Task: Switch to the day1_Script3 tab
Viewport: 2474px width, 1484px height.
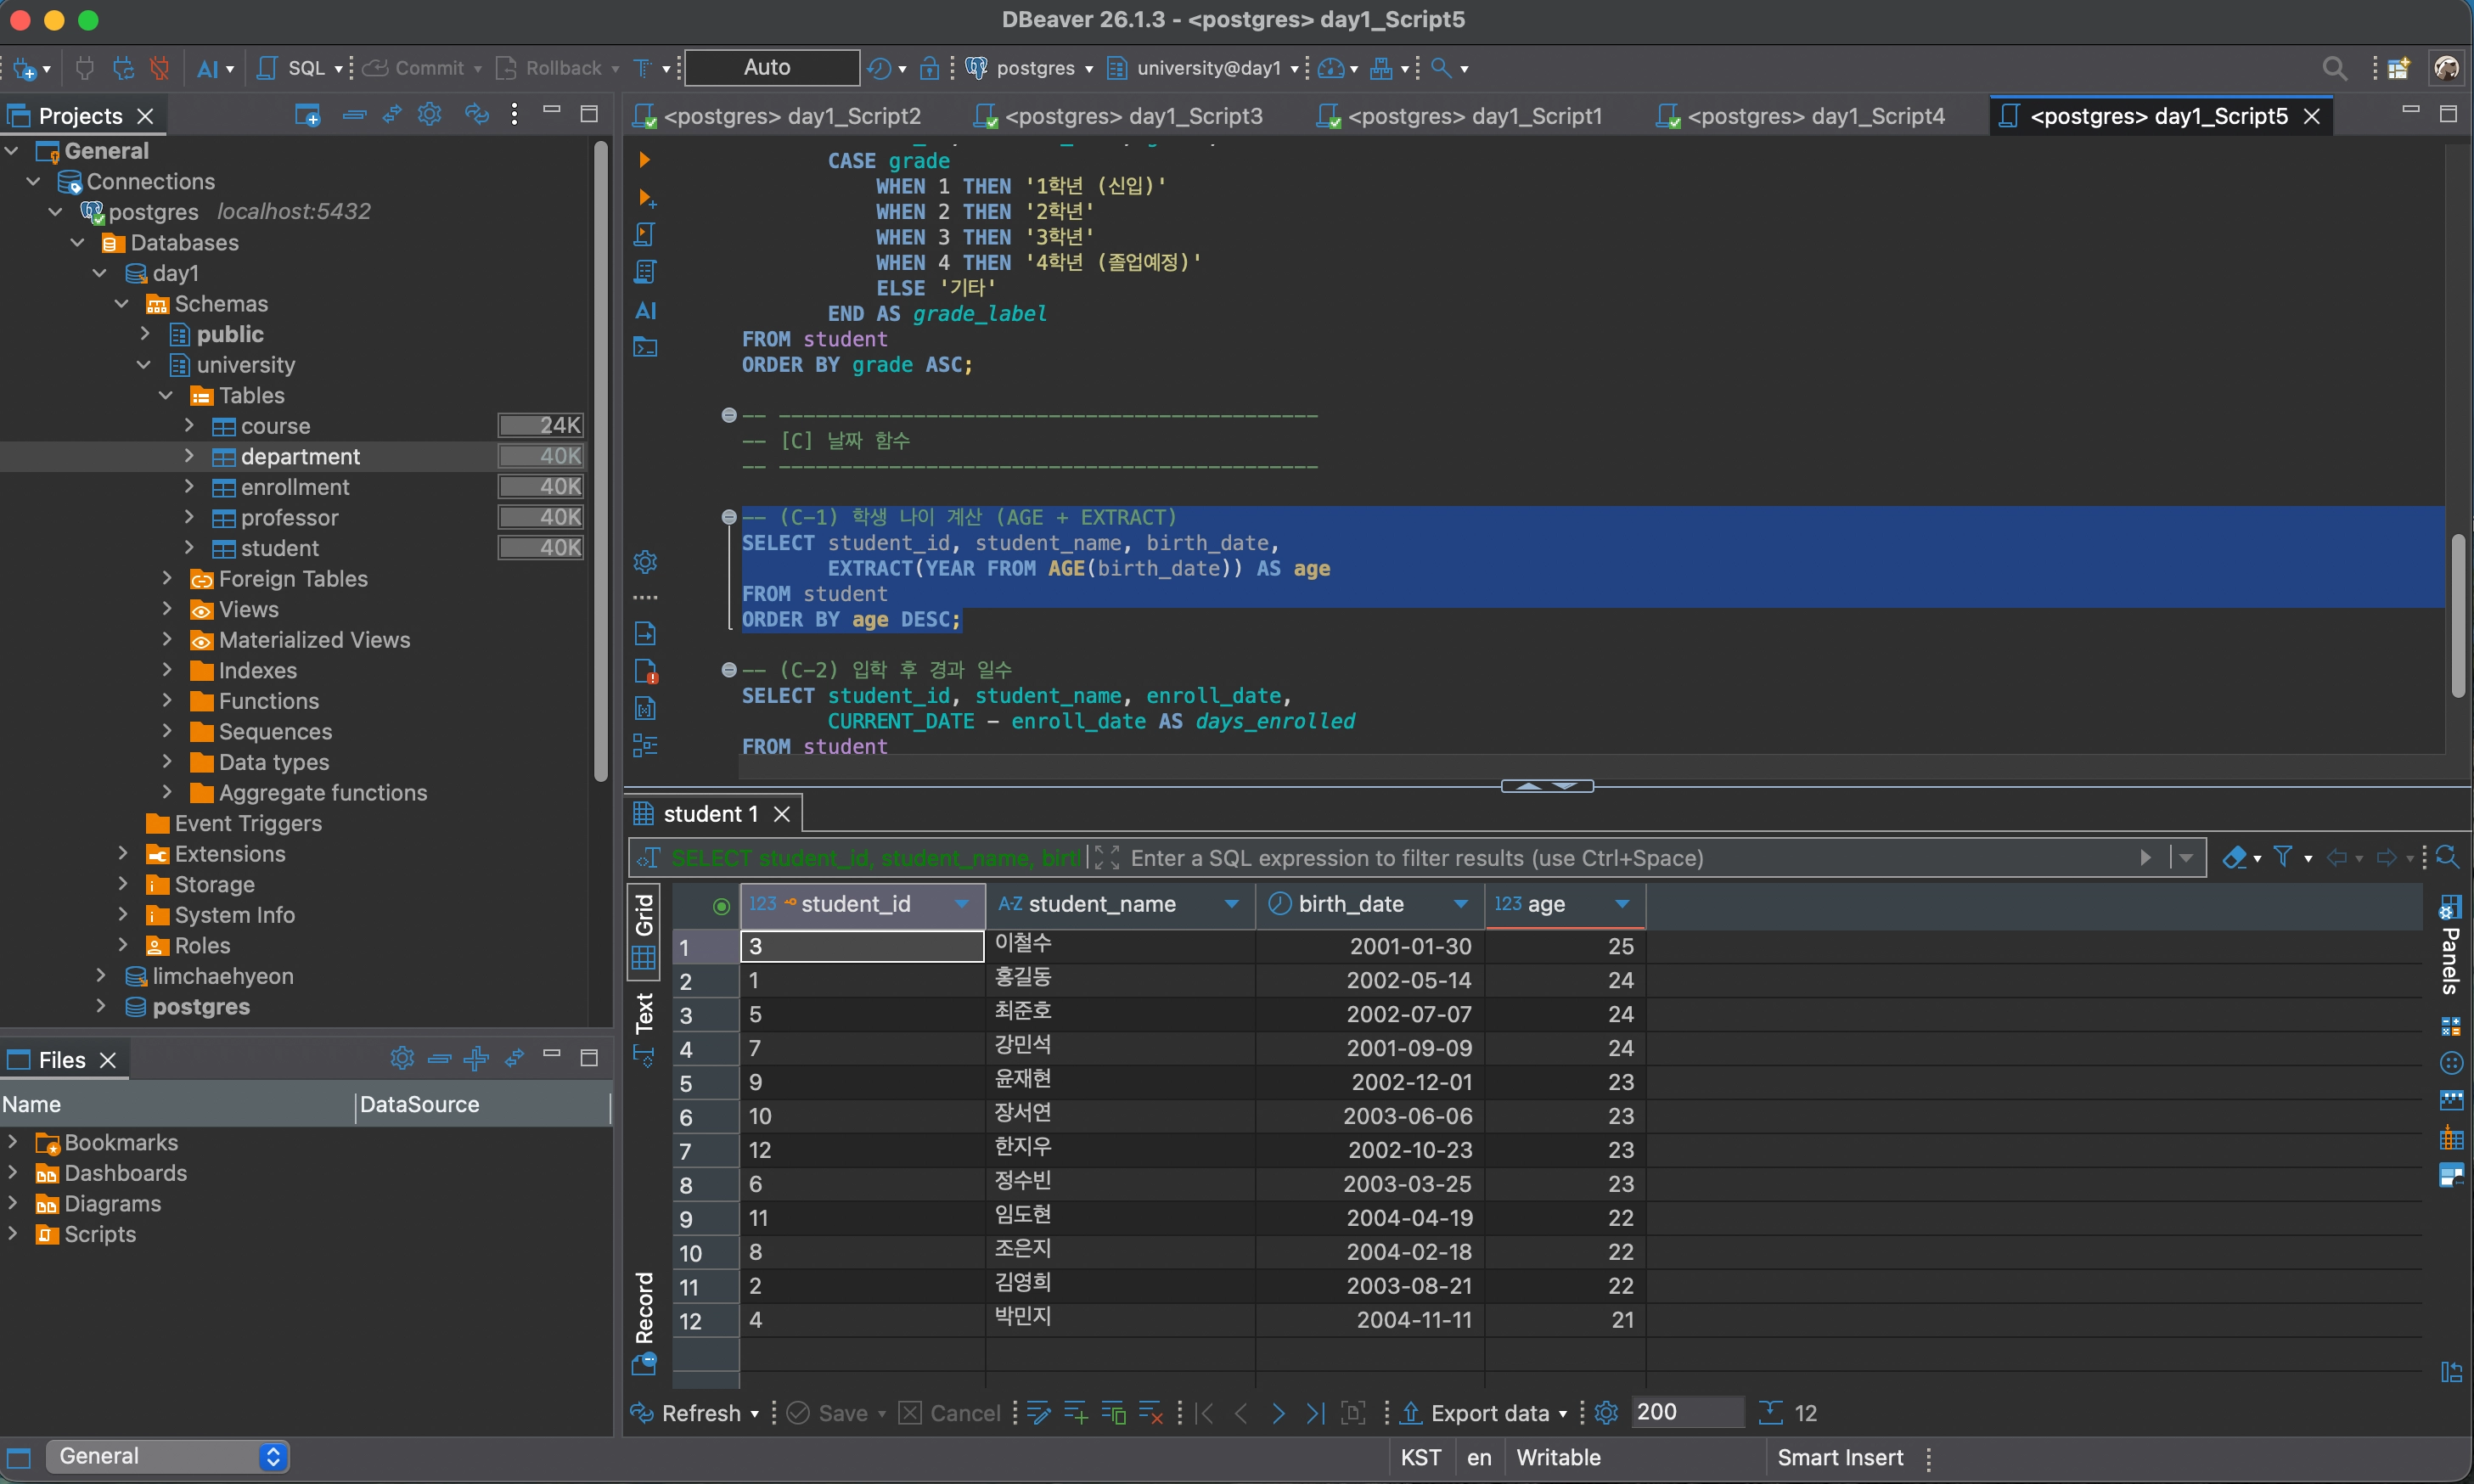Action: [x=1119, y=116]
